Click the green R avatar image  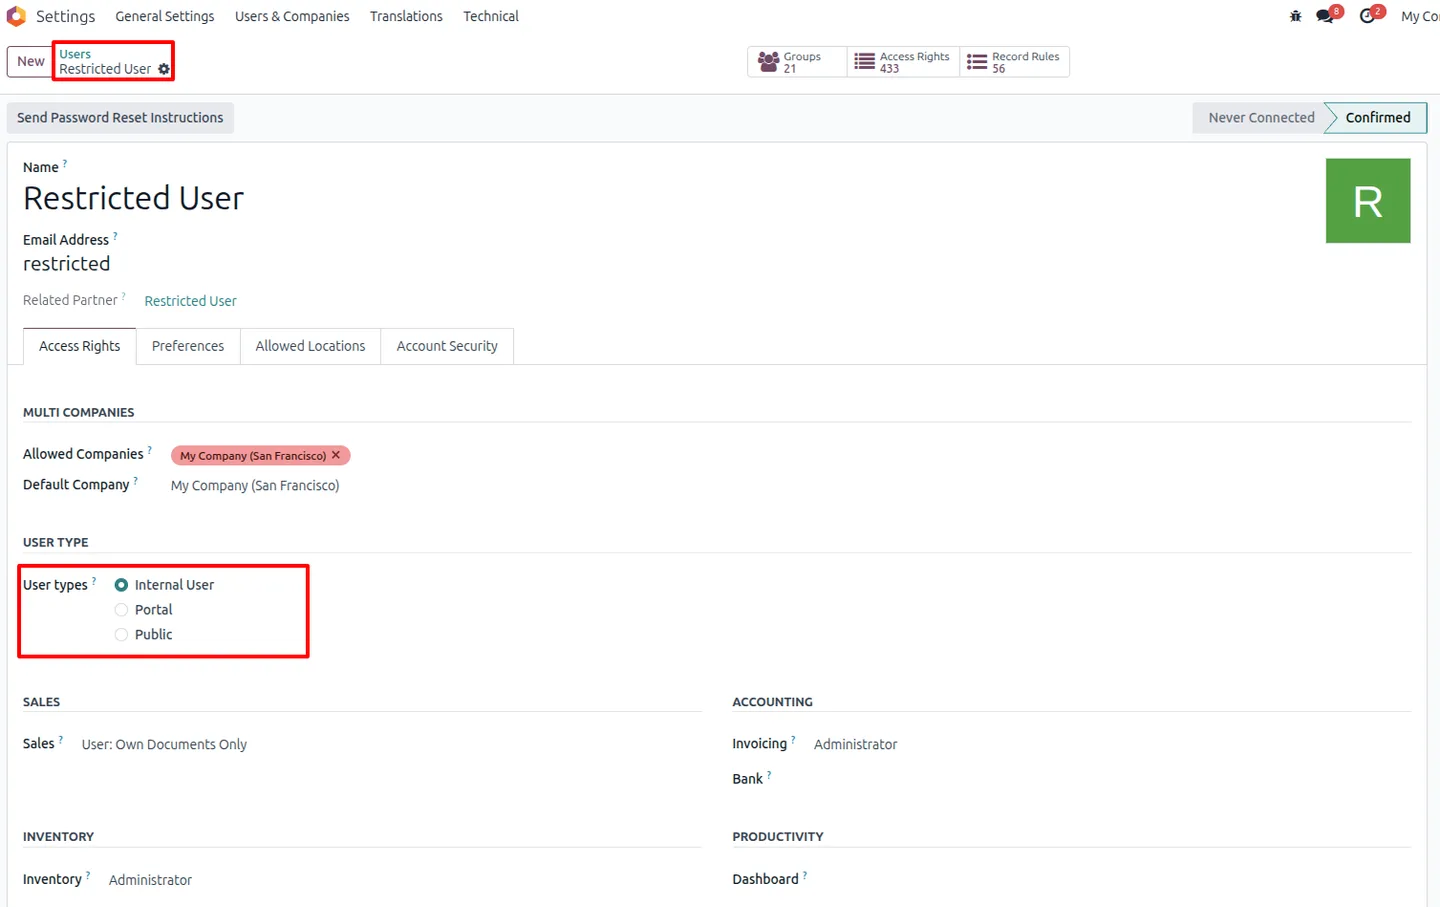(1368, 201)
